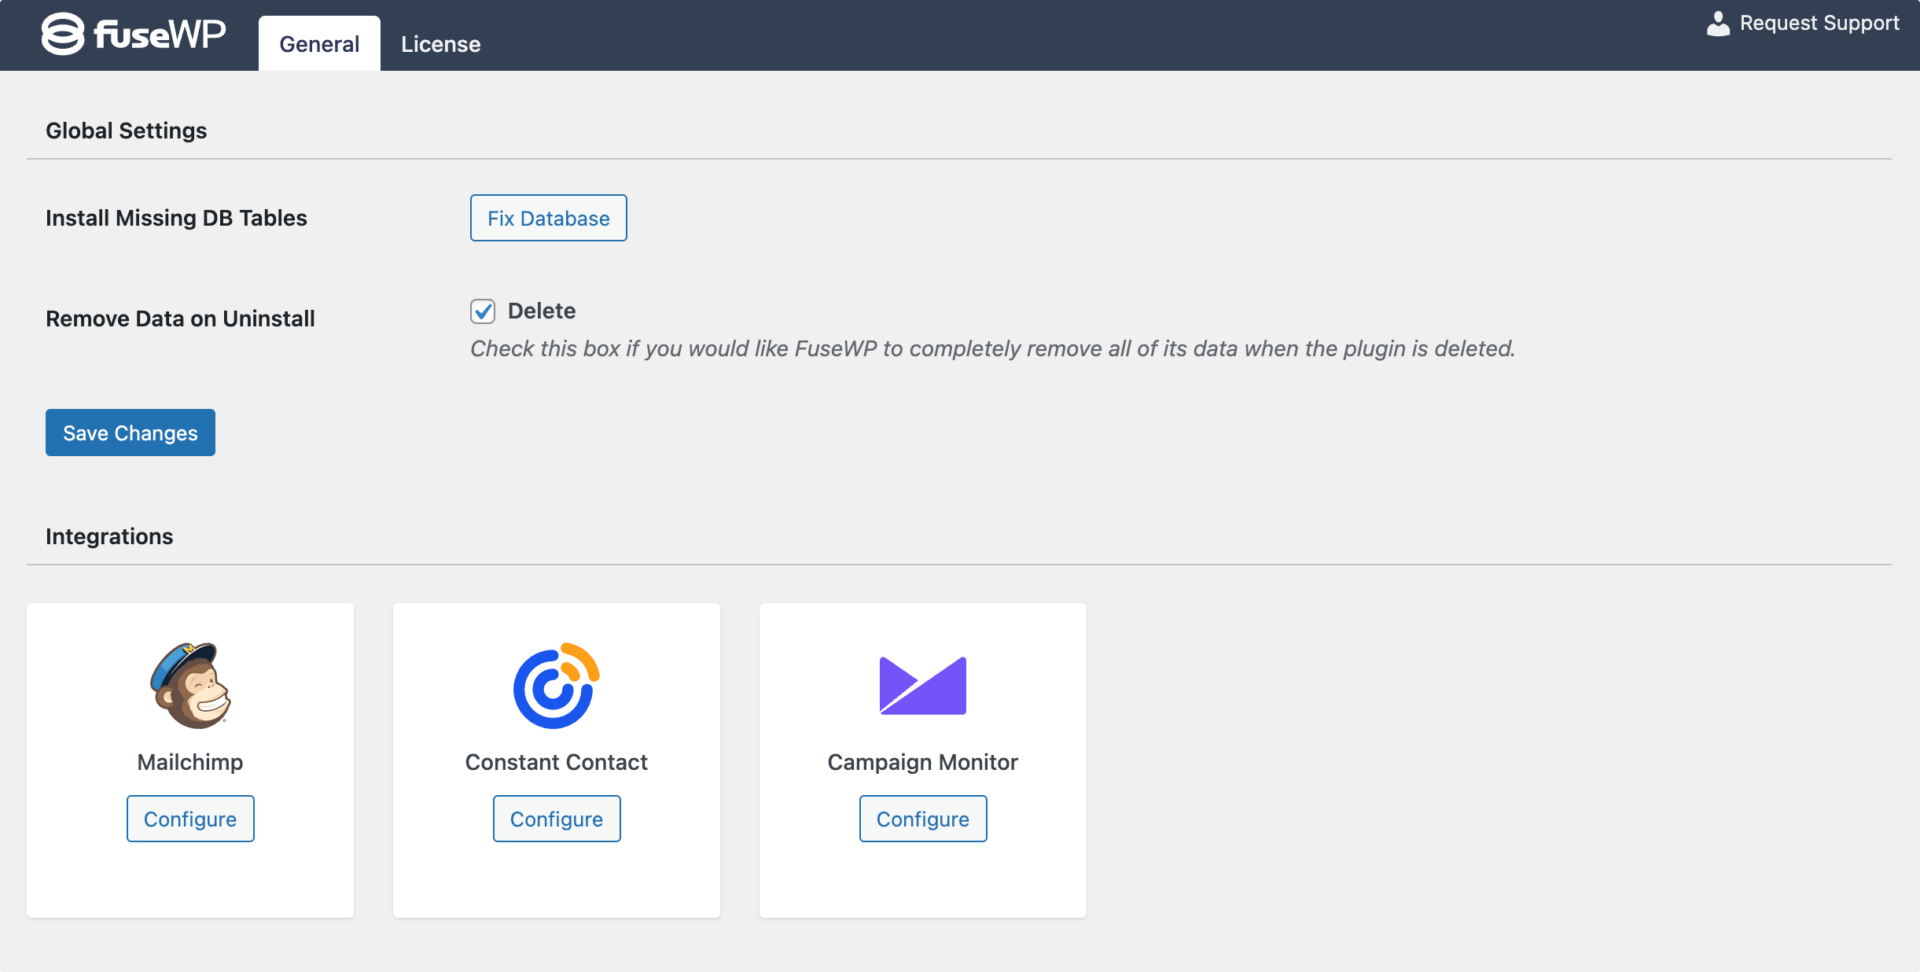The width and height of the screenshot is (1920, 972).
Task: Click the Remove Data on Uninstall label
Action: pyautogui.click(x=180, y=319)
